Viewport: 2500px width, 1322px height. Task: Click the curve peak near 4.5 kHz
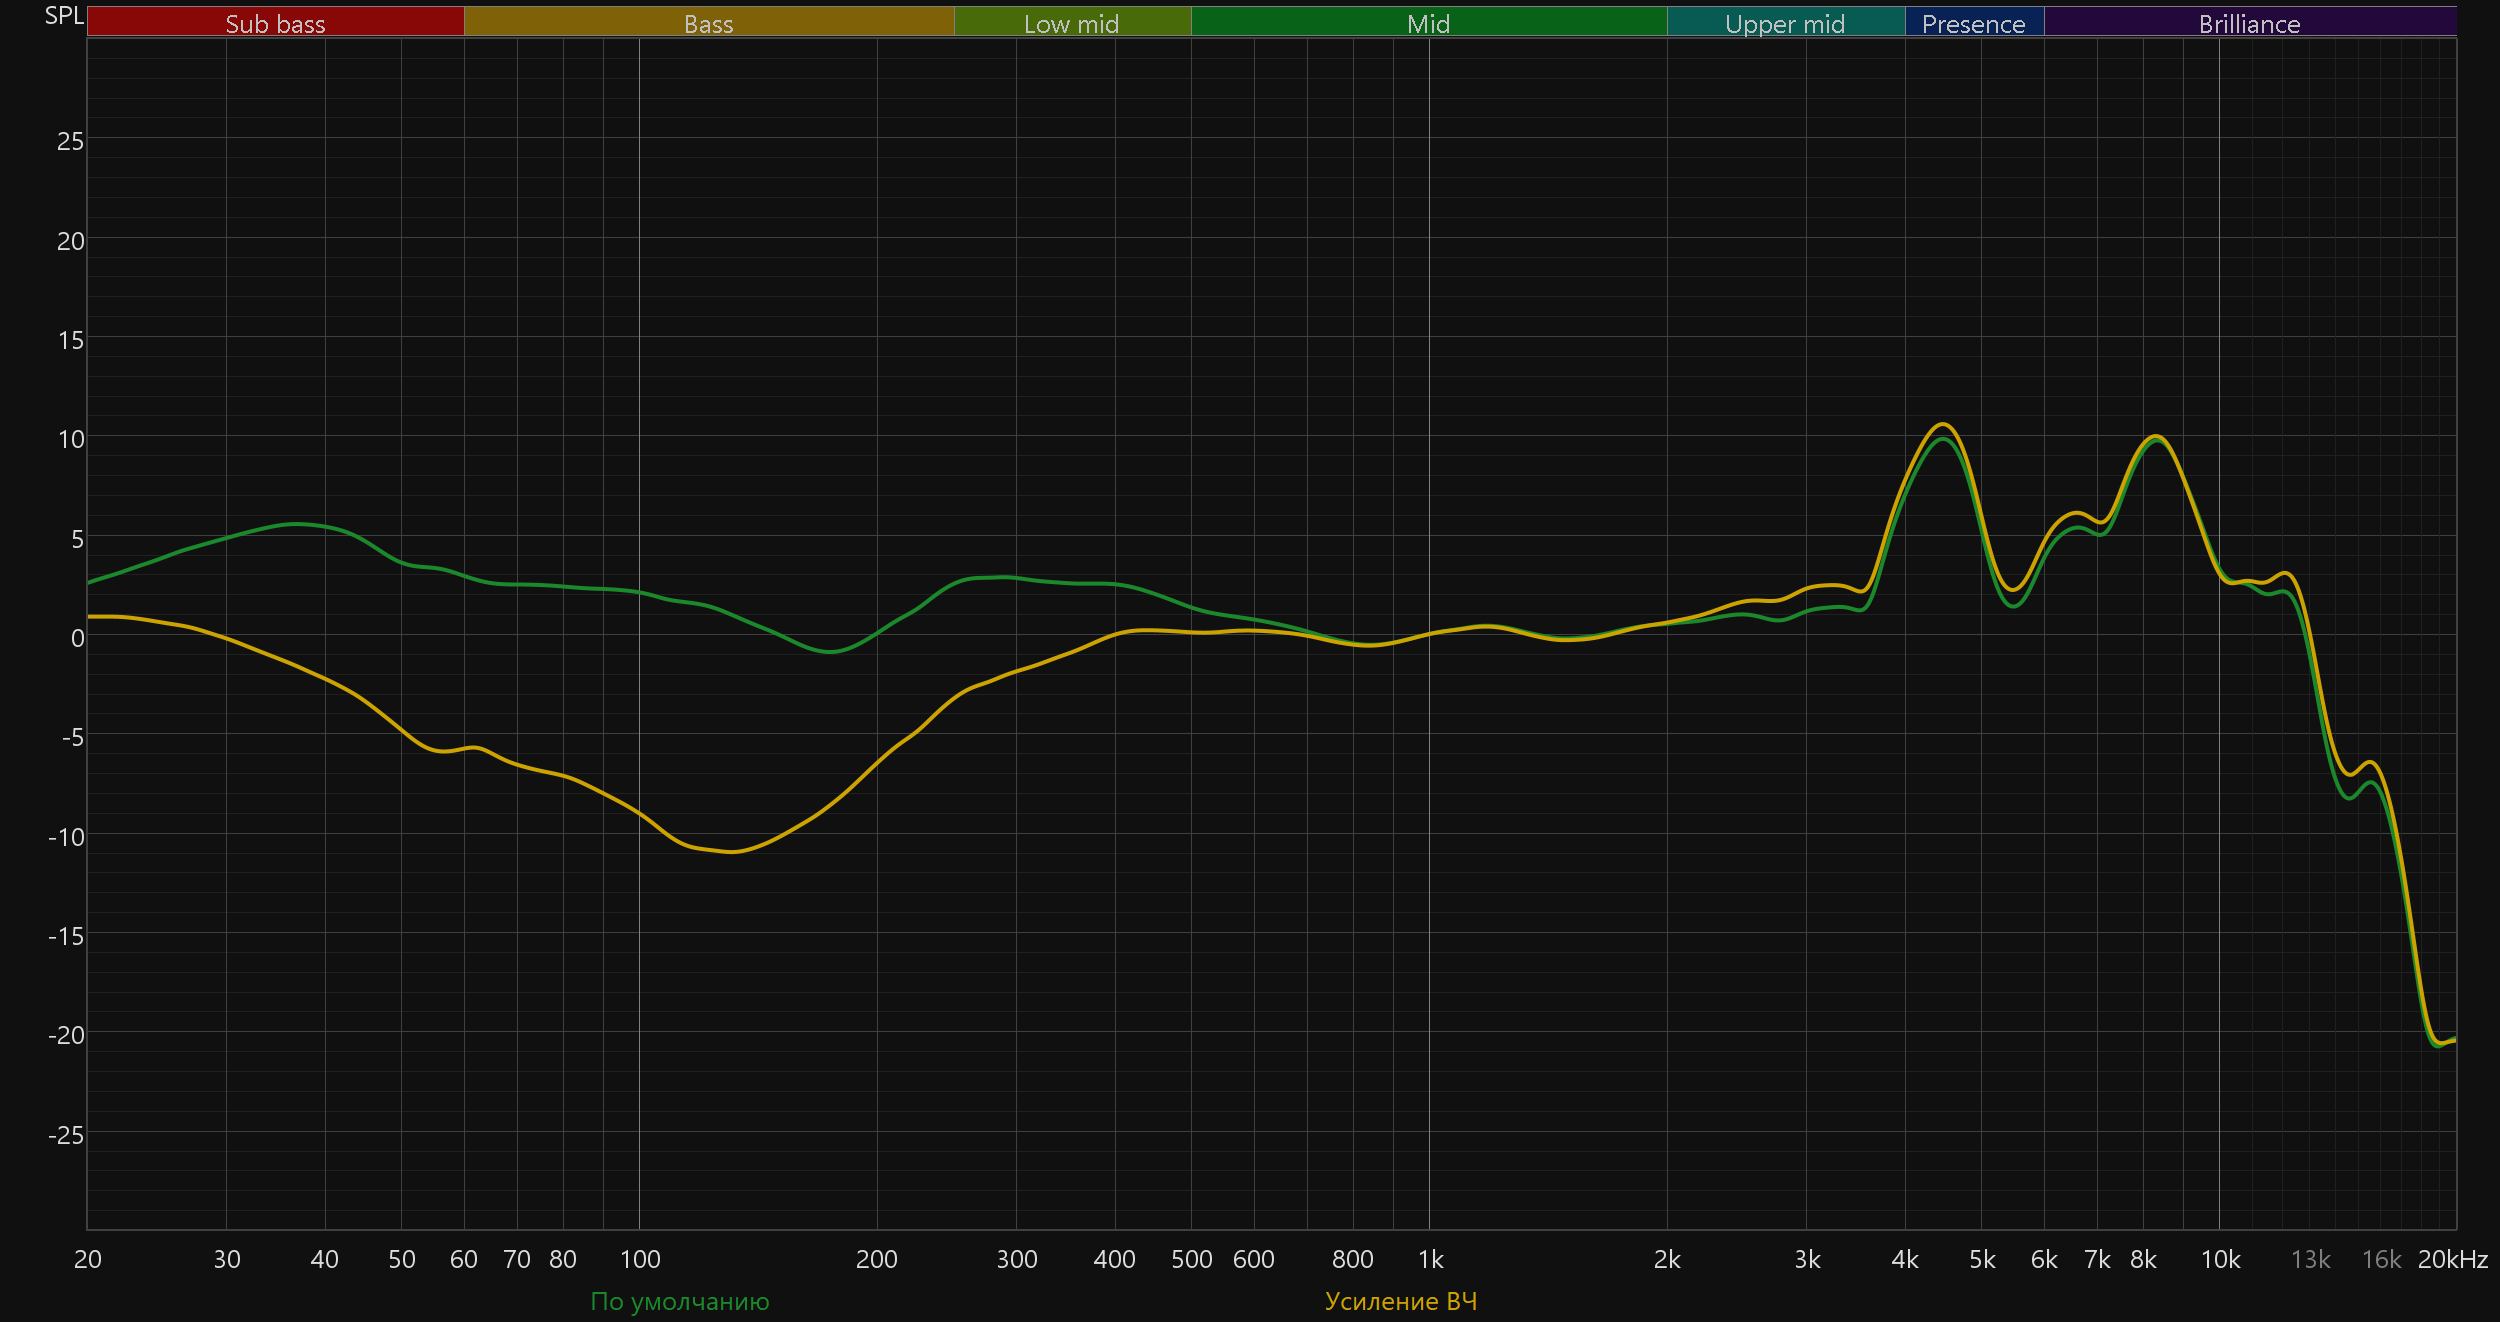[1942, 424]
